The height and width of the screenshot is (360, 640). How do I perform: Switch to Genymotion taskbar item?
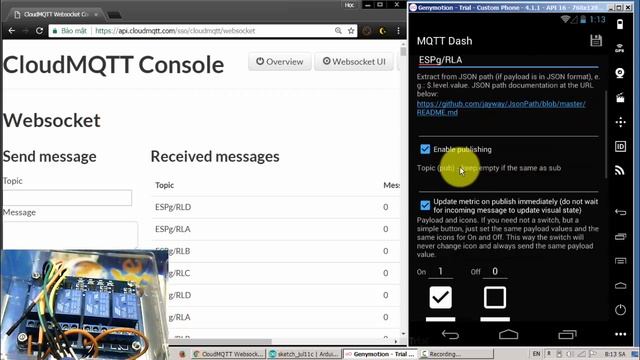[x=380, y=354]
